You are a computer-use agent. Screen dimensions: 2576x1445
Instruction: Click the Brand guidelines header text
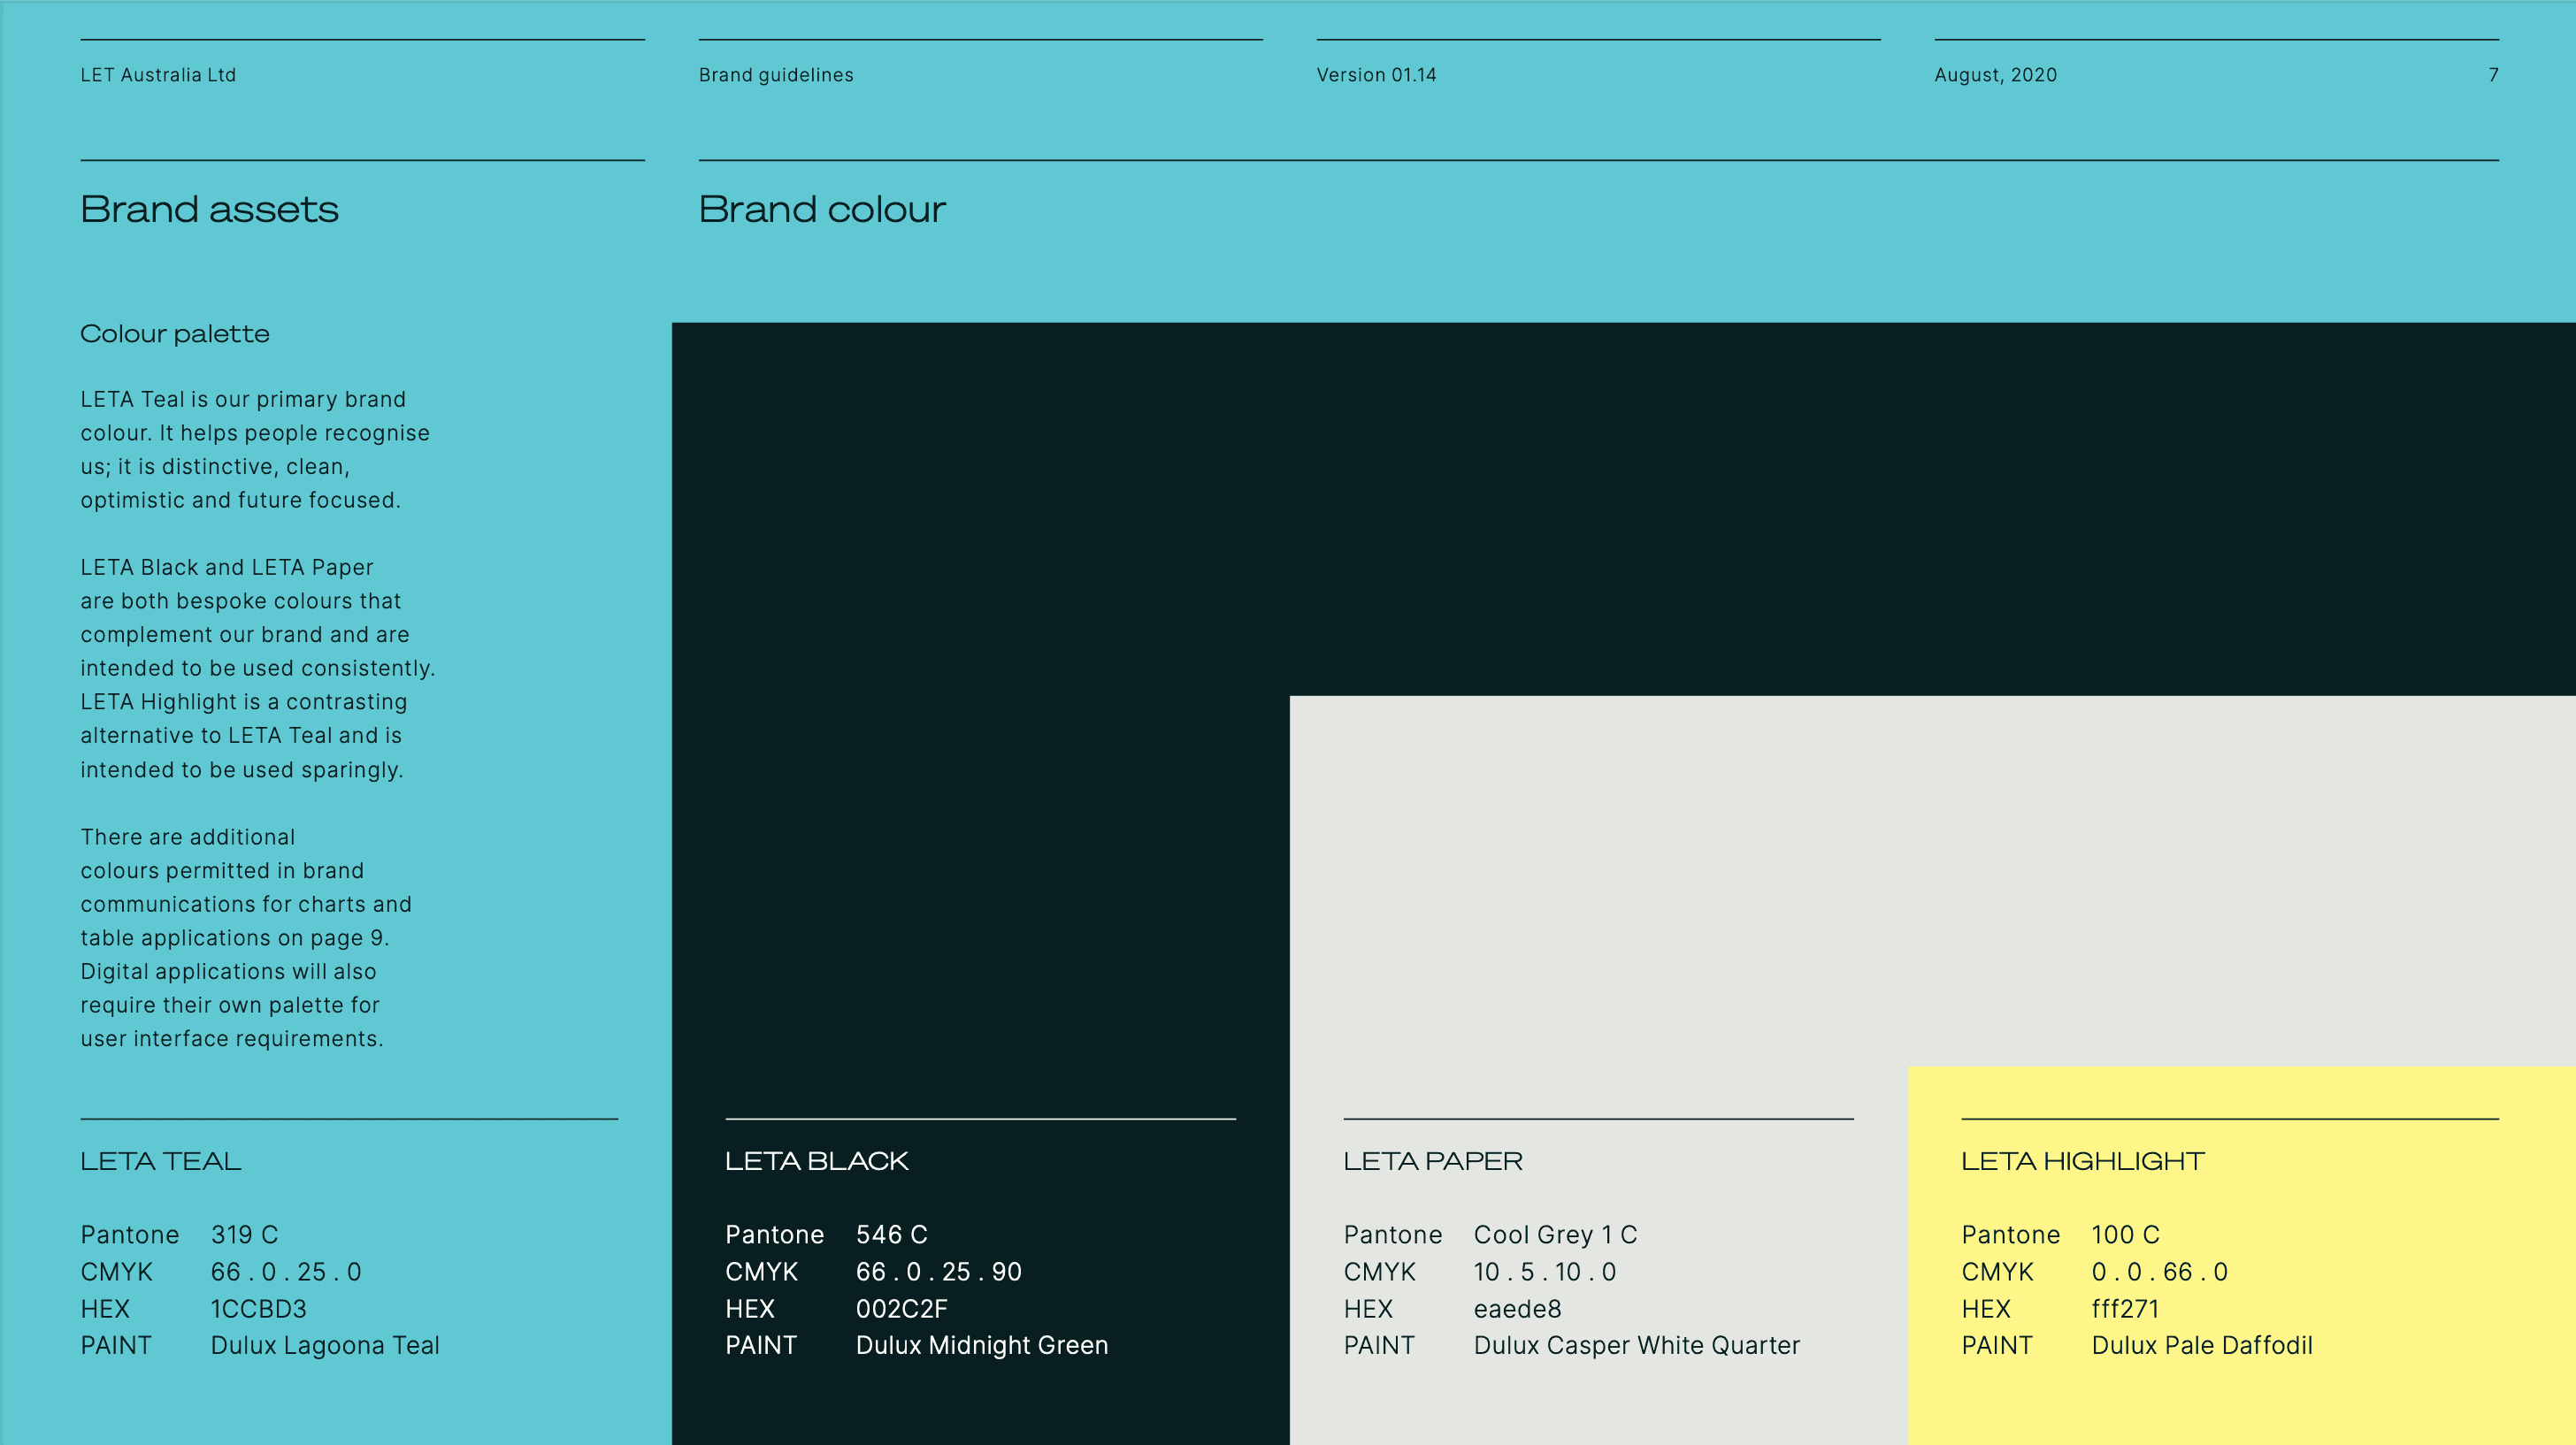coord(776,75)
